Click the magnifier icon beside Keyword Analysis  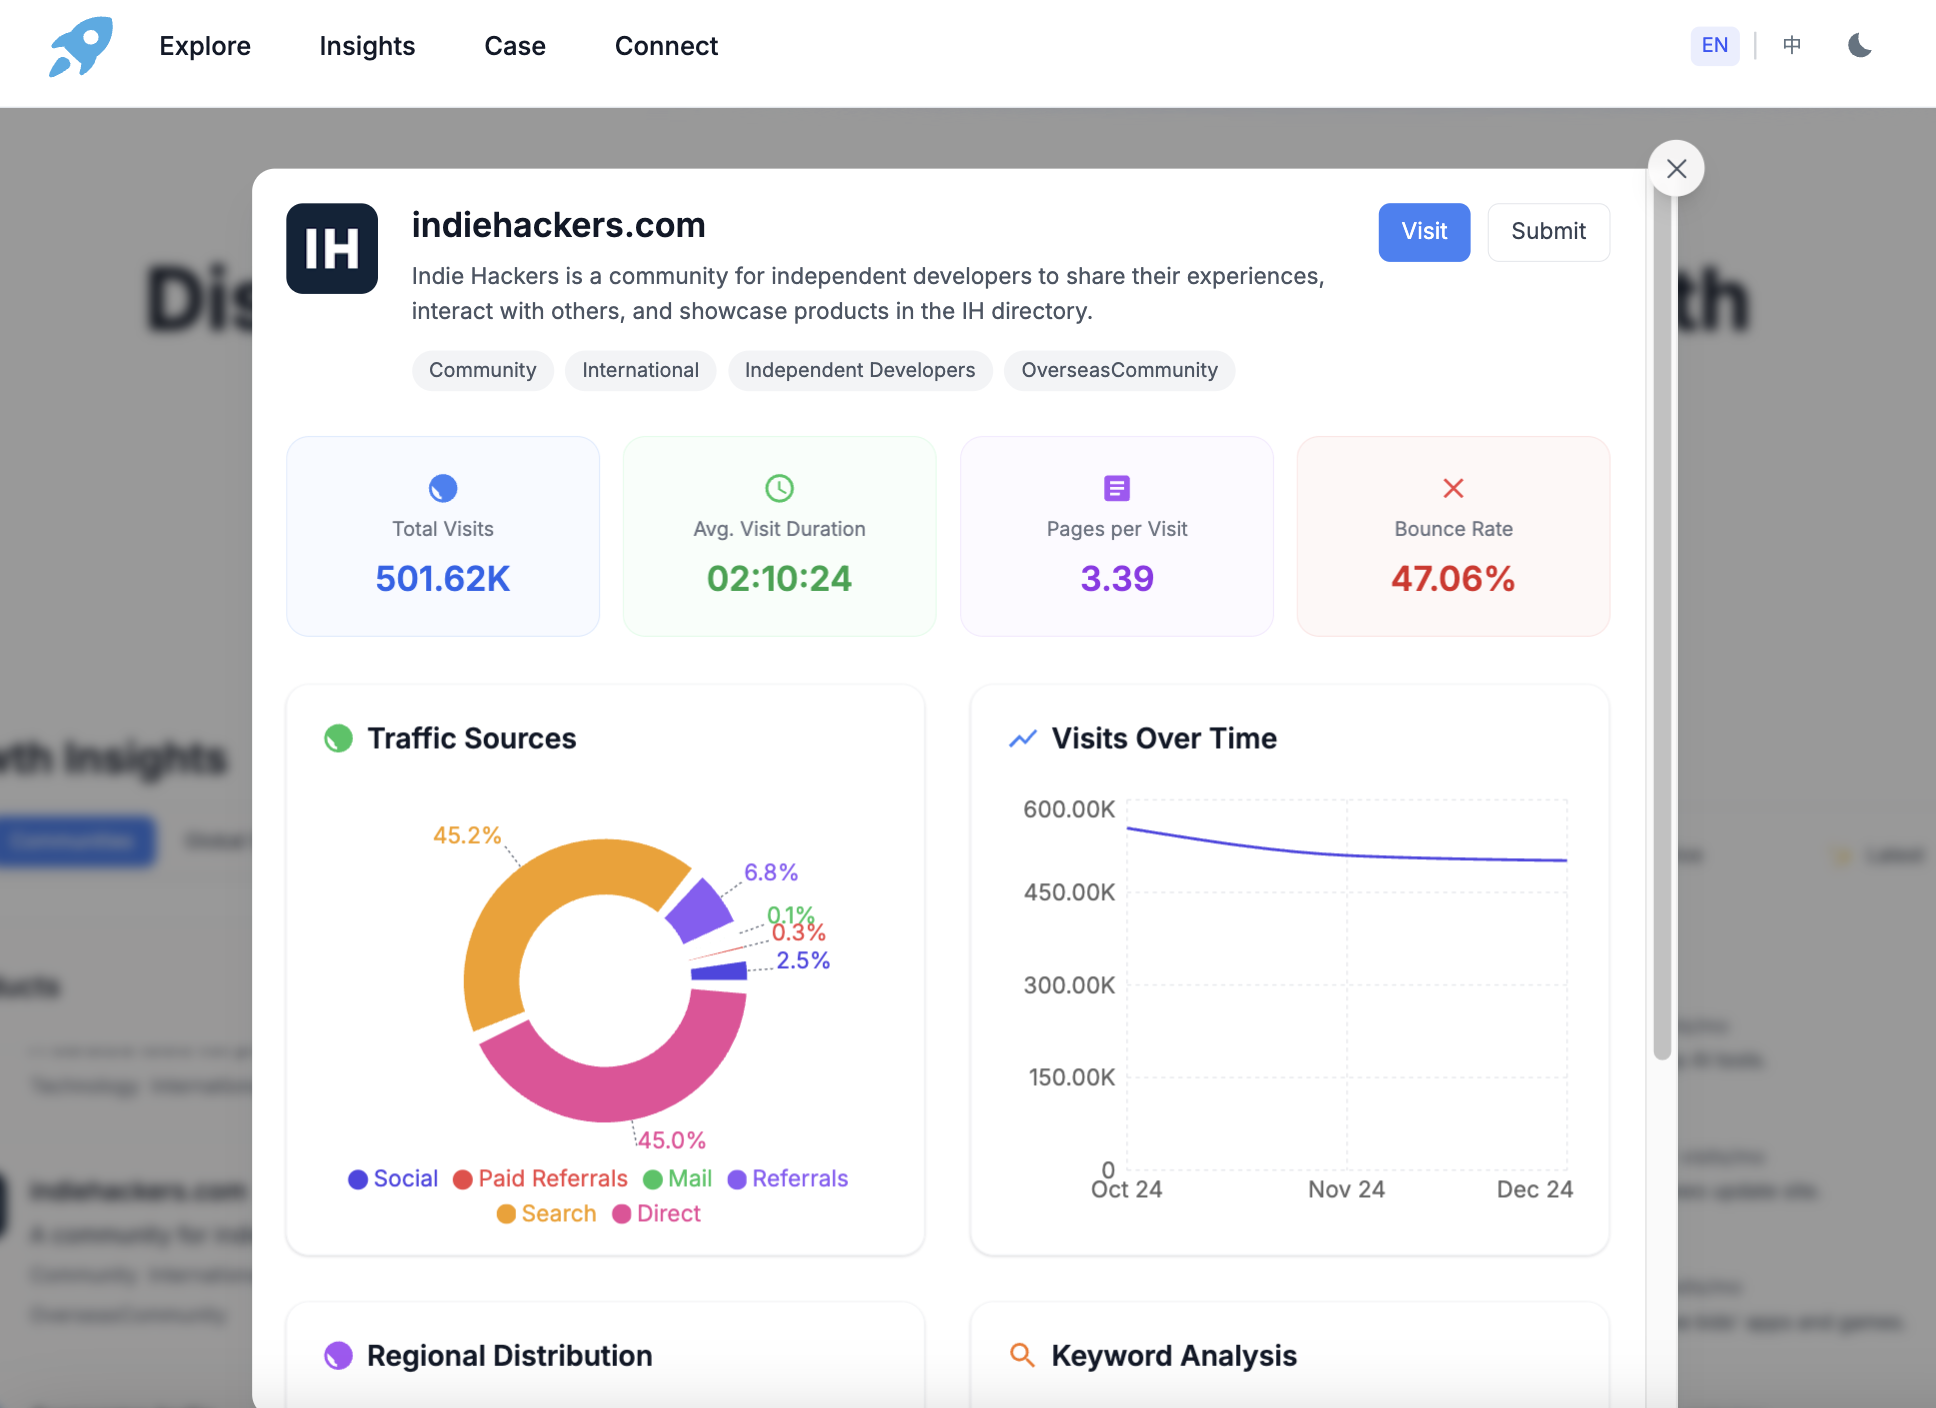1022,1356
